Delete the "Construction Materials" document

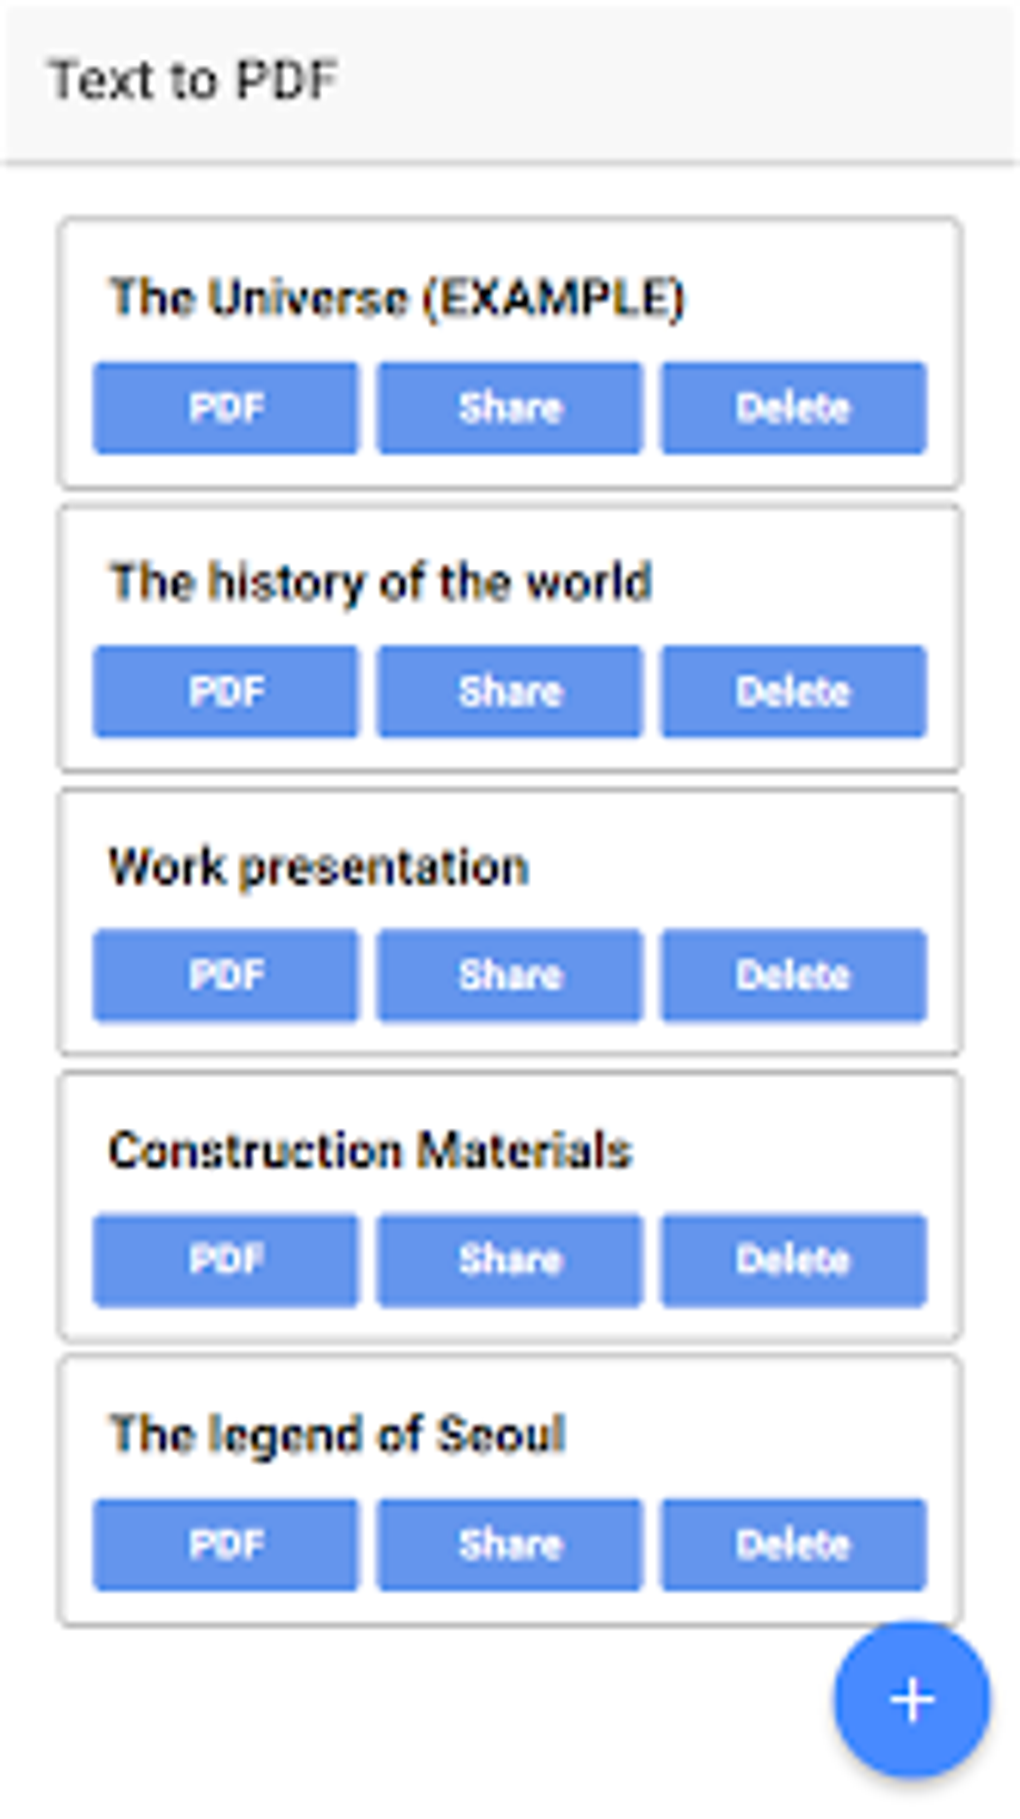pos(791,1258)
